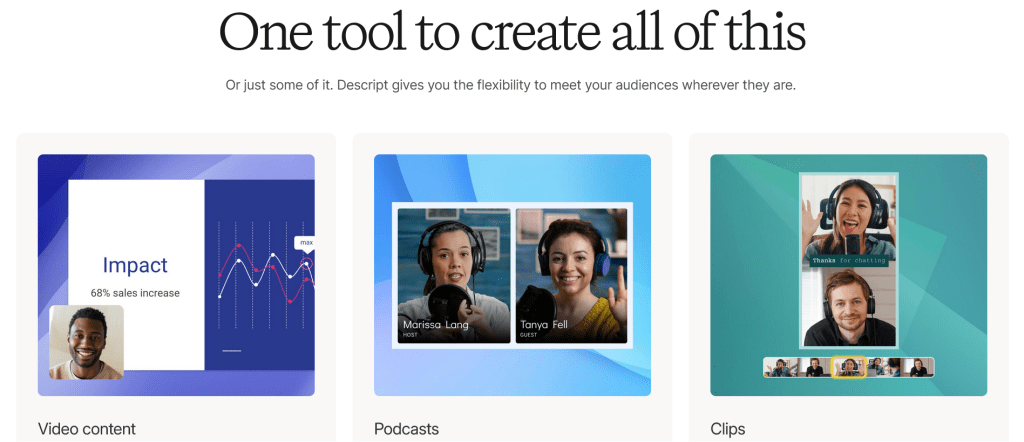Screen dimensions: 1024x442
Task: Click the 'max' tooltip on the chart
Action: click(x=306, y=242)
